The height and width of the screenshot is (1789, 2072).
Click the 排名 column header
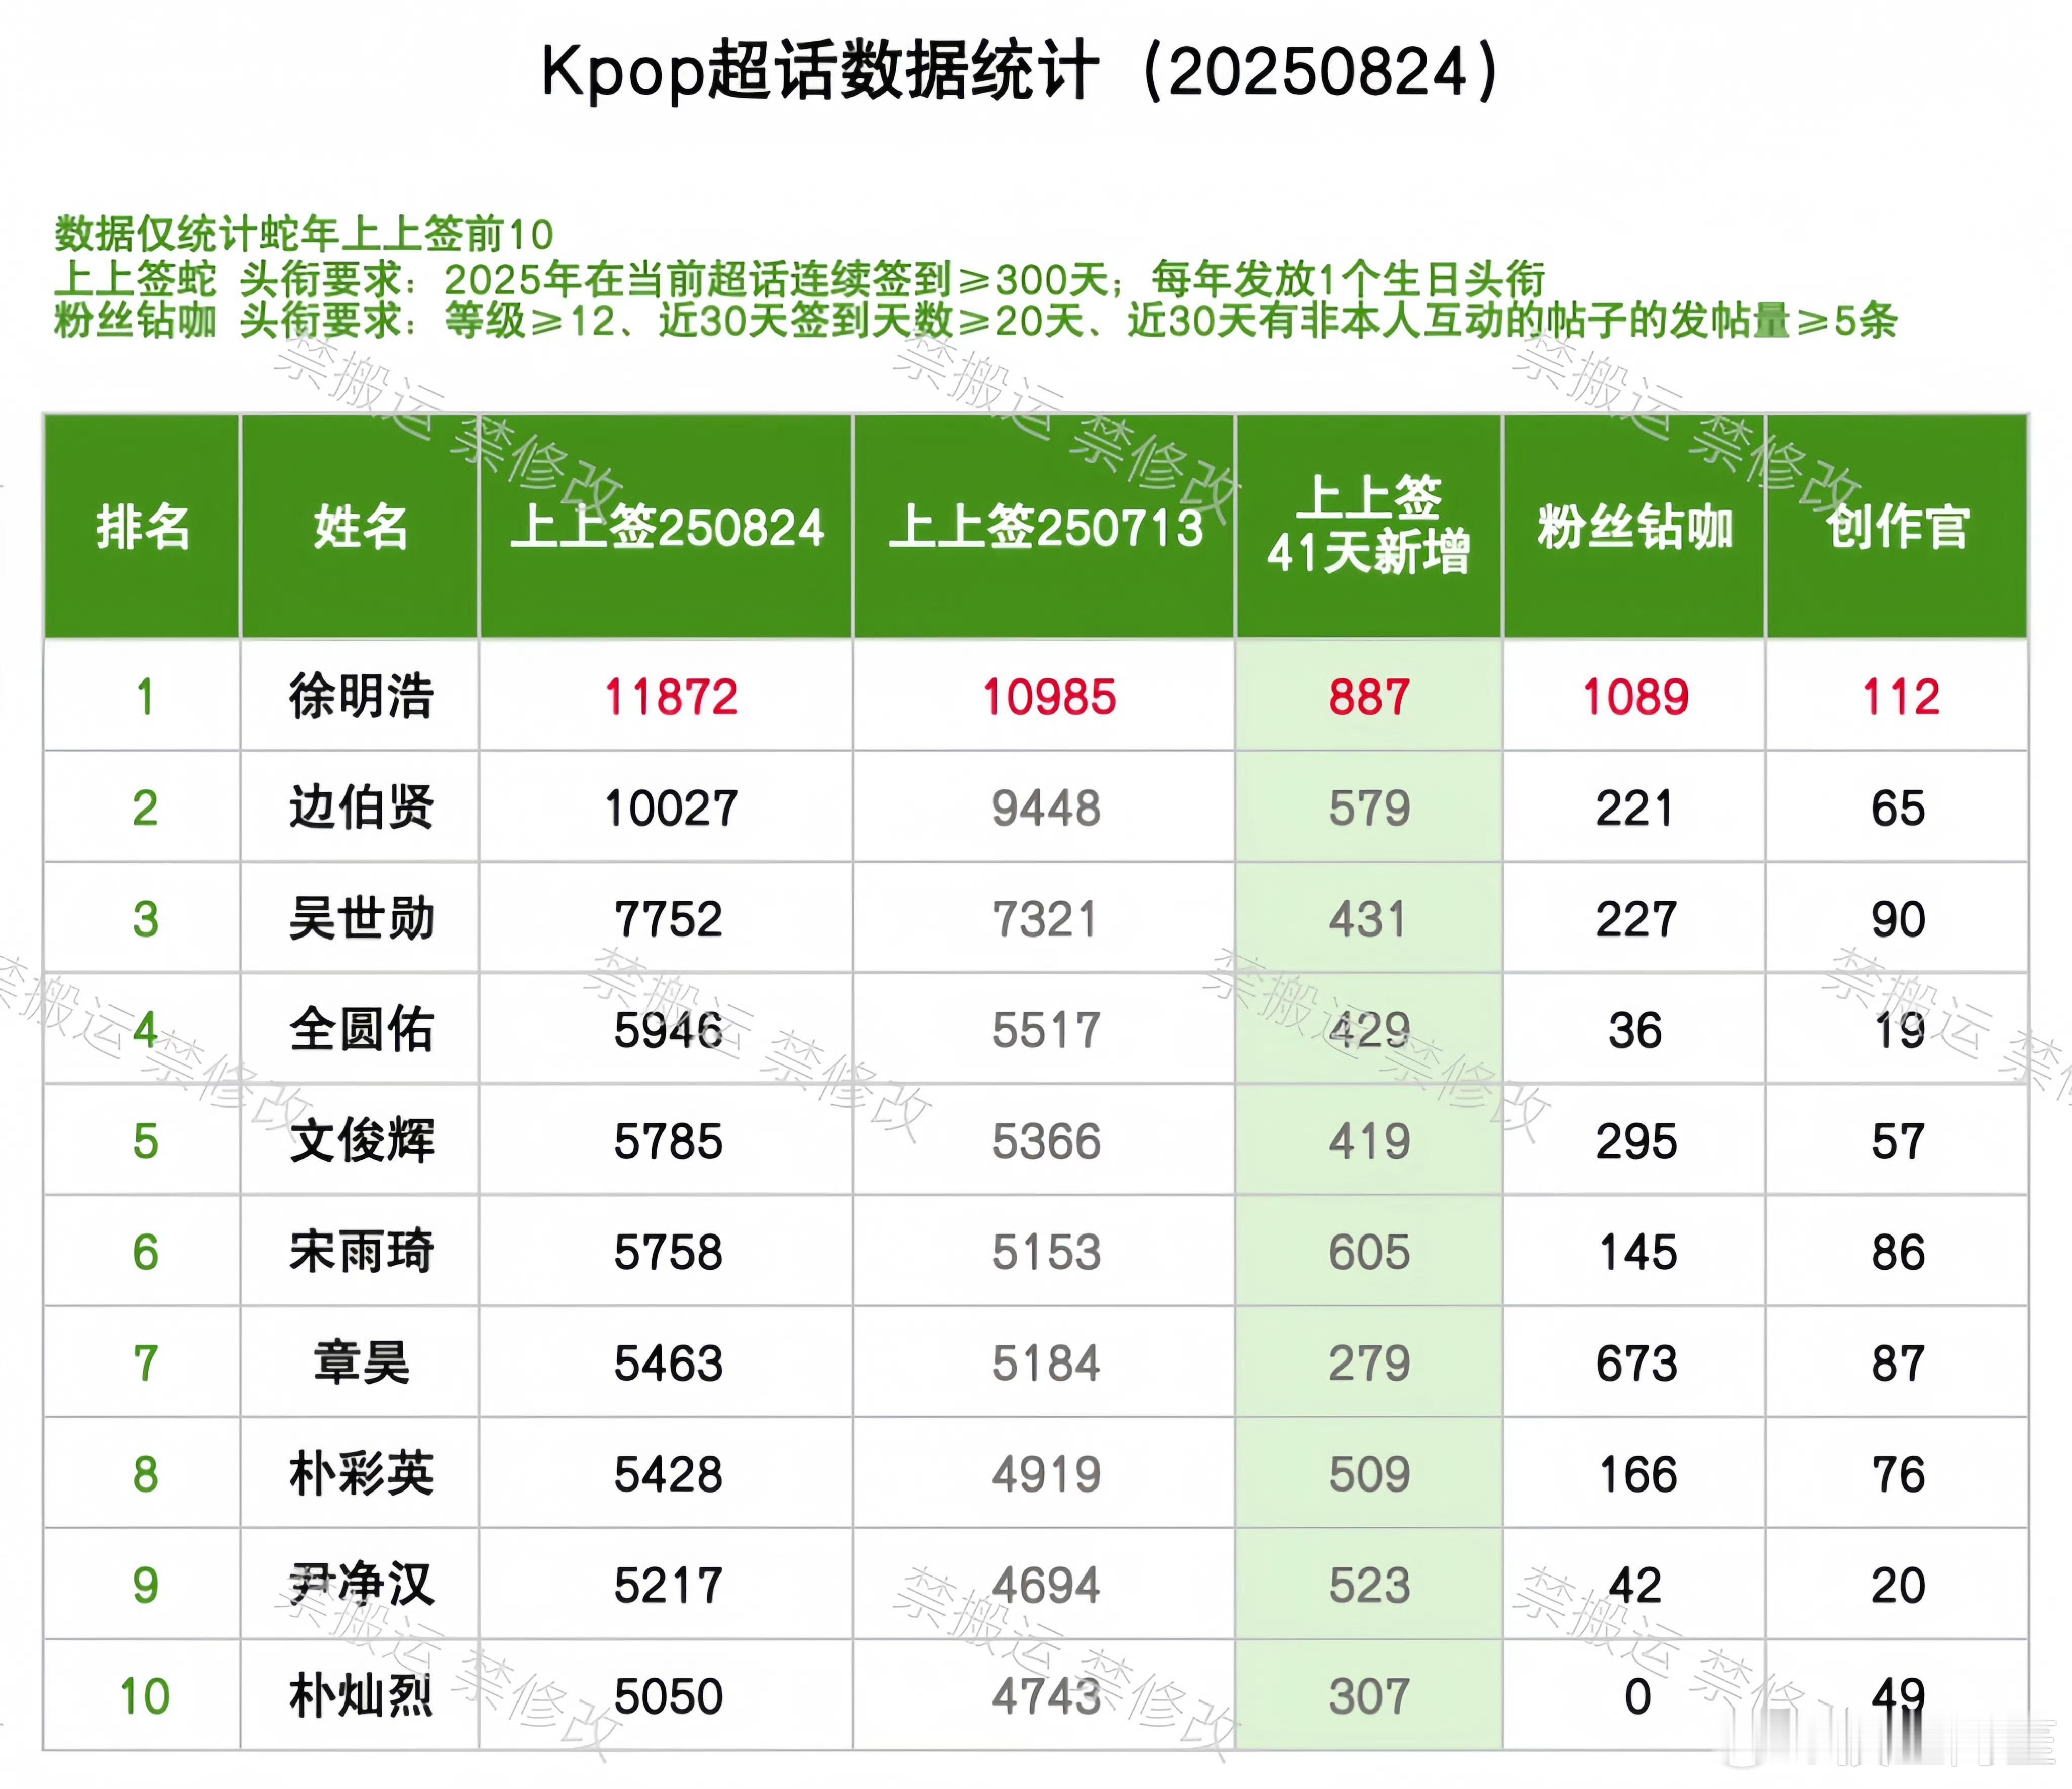[143, 527]
